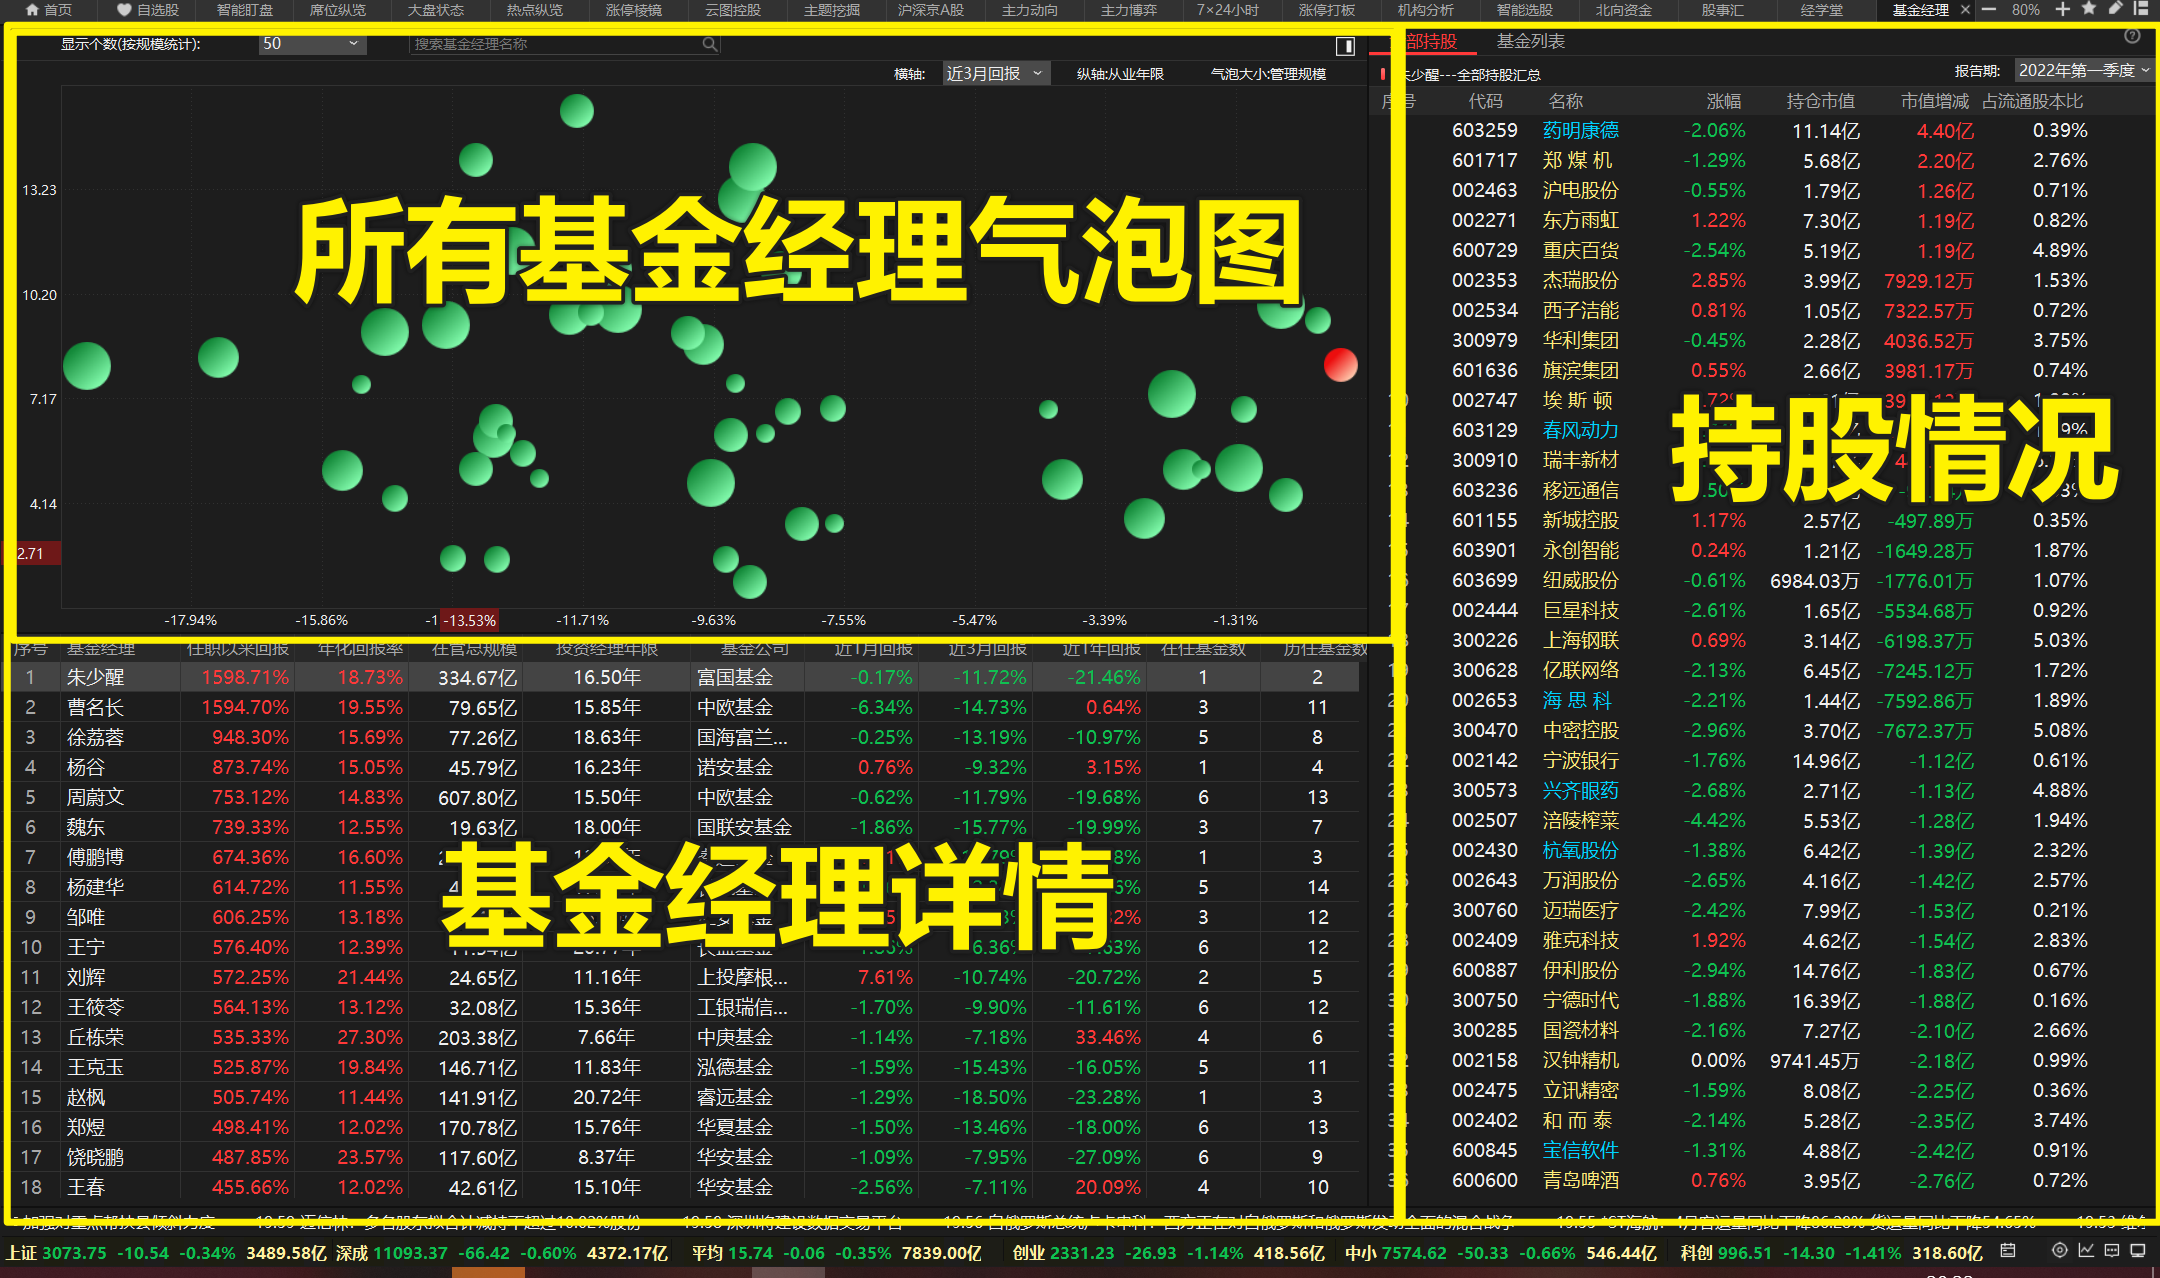This screenshot has height=1278, width=2160.
Task: Open stock 药明康德 in holdings list
Action: [x=1581, y=131]
